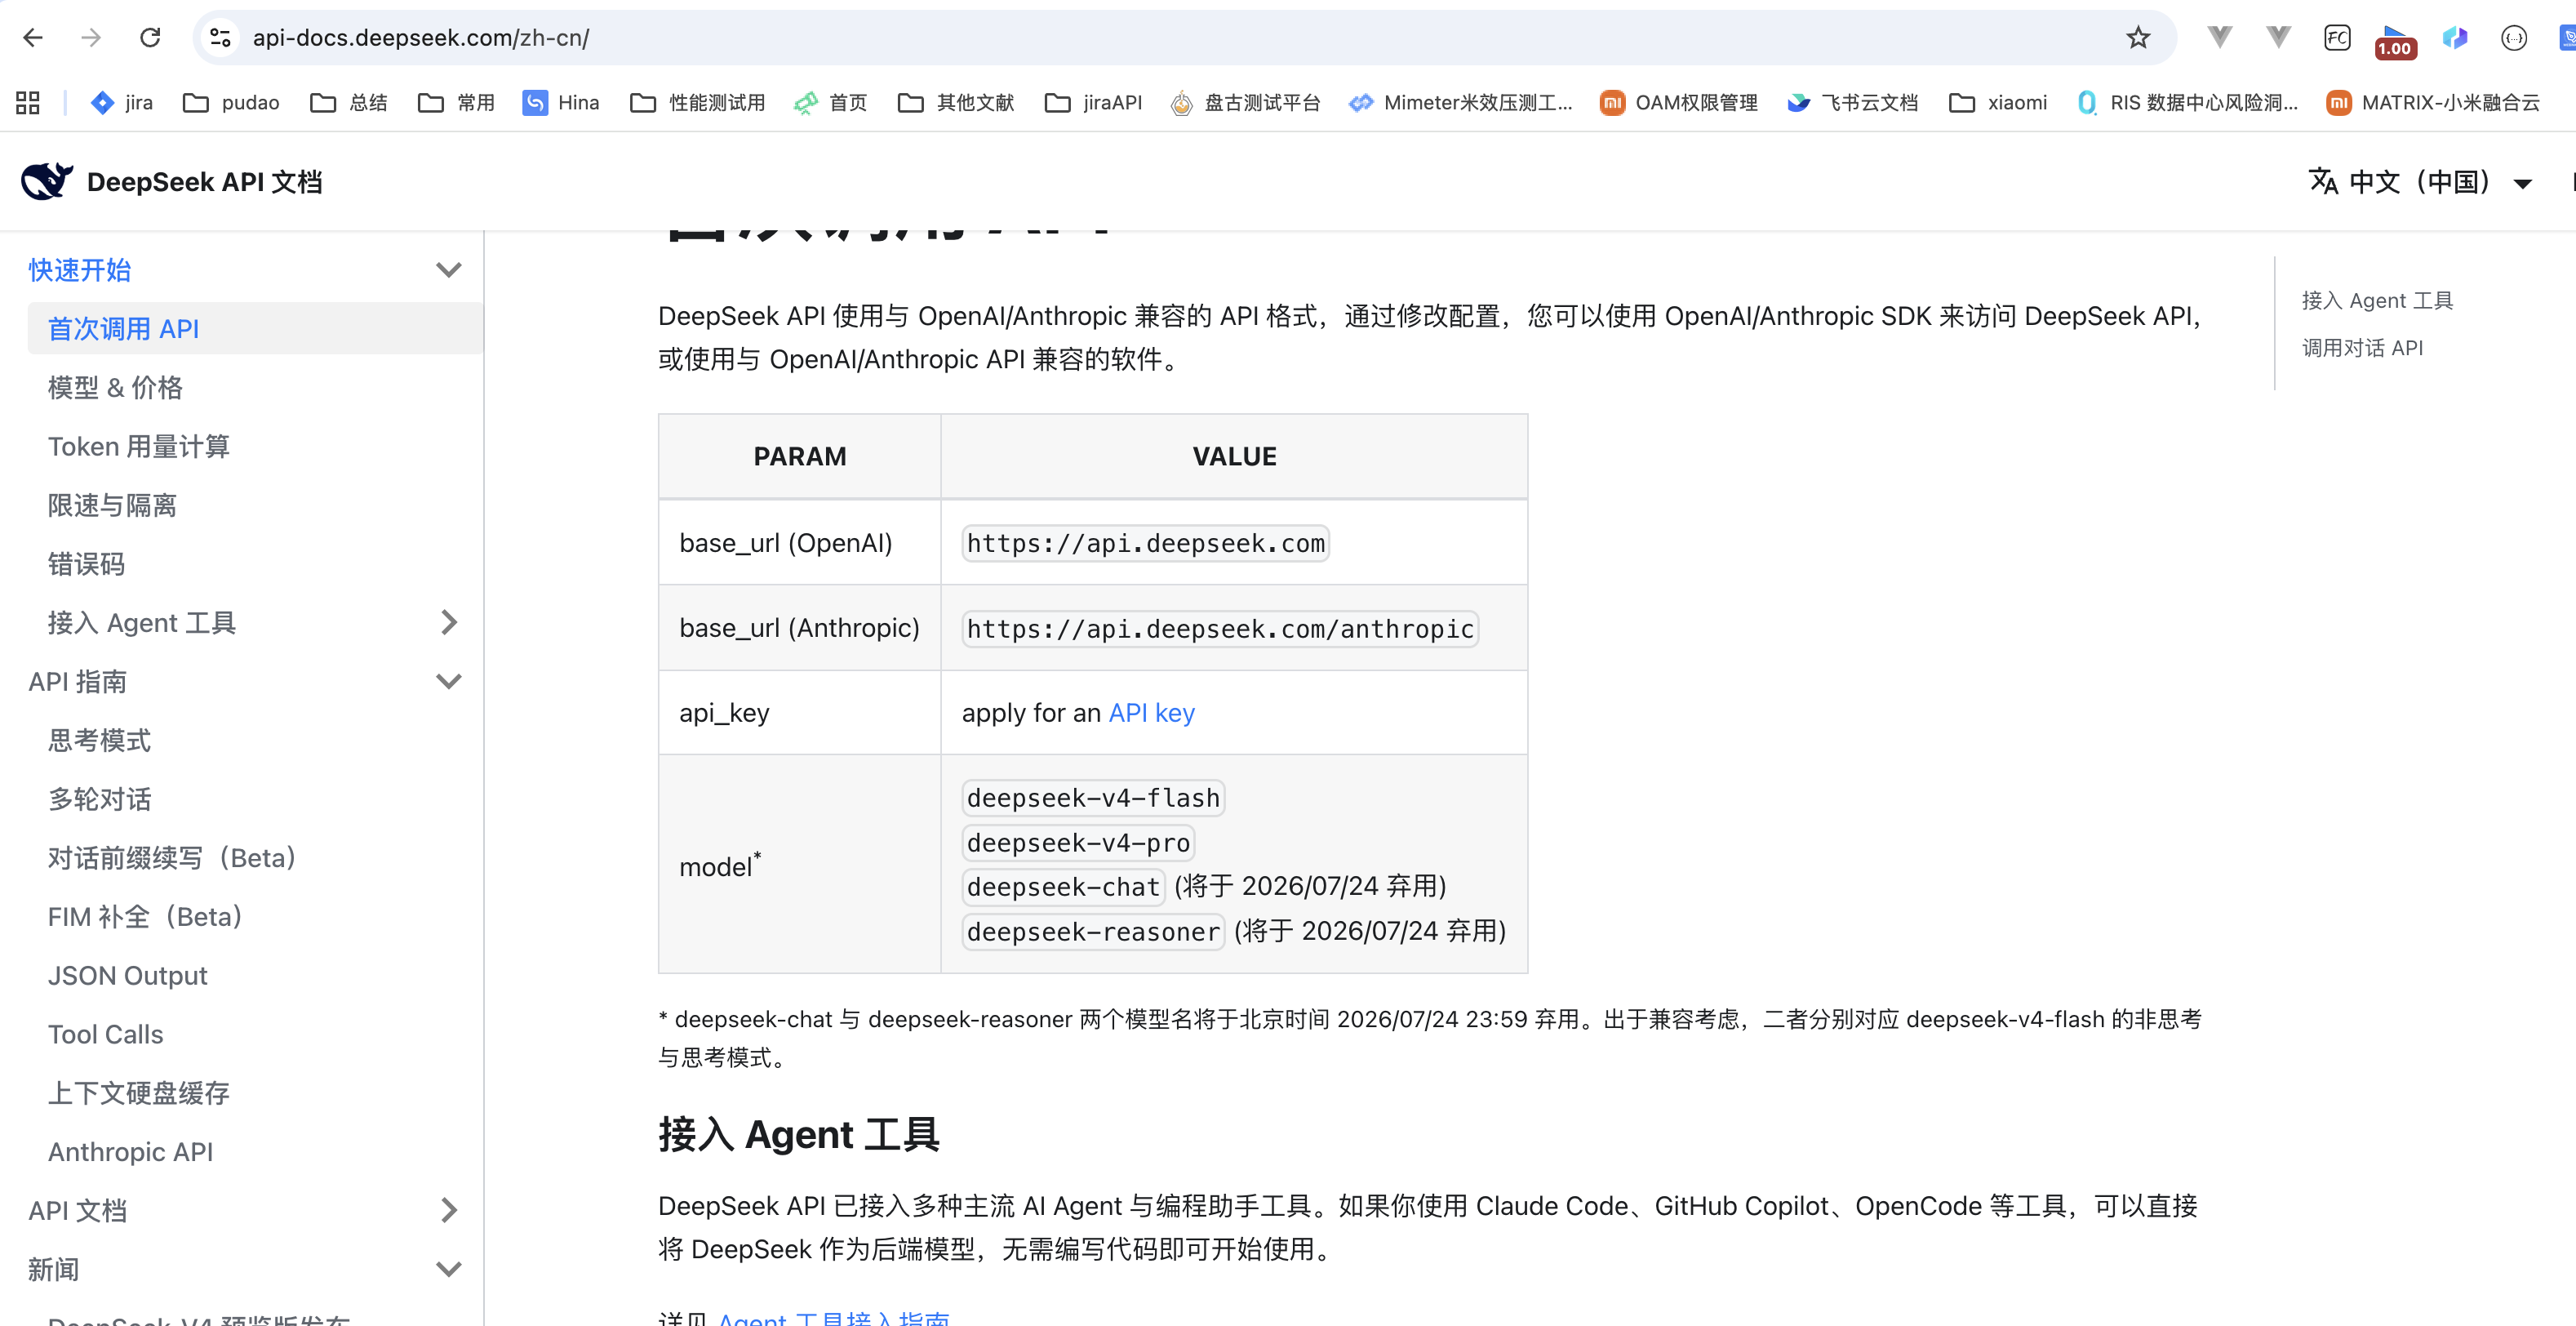Open the 盘古测试平台 bookmark

1246,102
